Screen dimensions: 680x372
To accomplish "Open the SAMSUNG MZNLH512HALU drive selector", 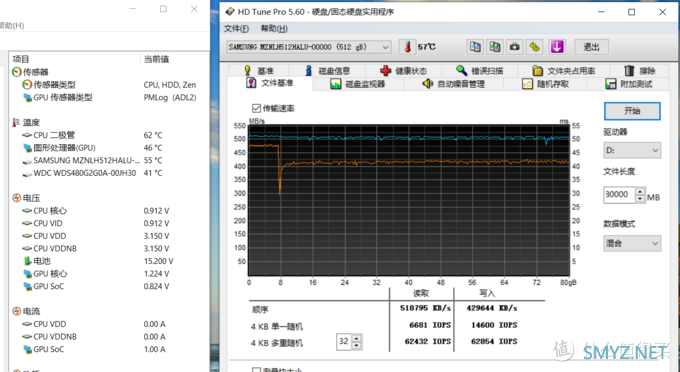I will (309, 47).
